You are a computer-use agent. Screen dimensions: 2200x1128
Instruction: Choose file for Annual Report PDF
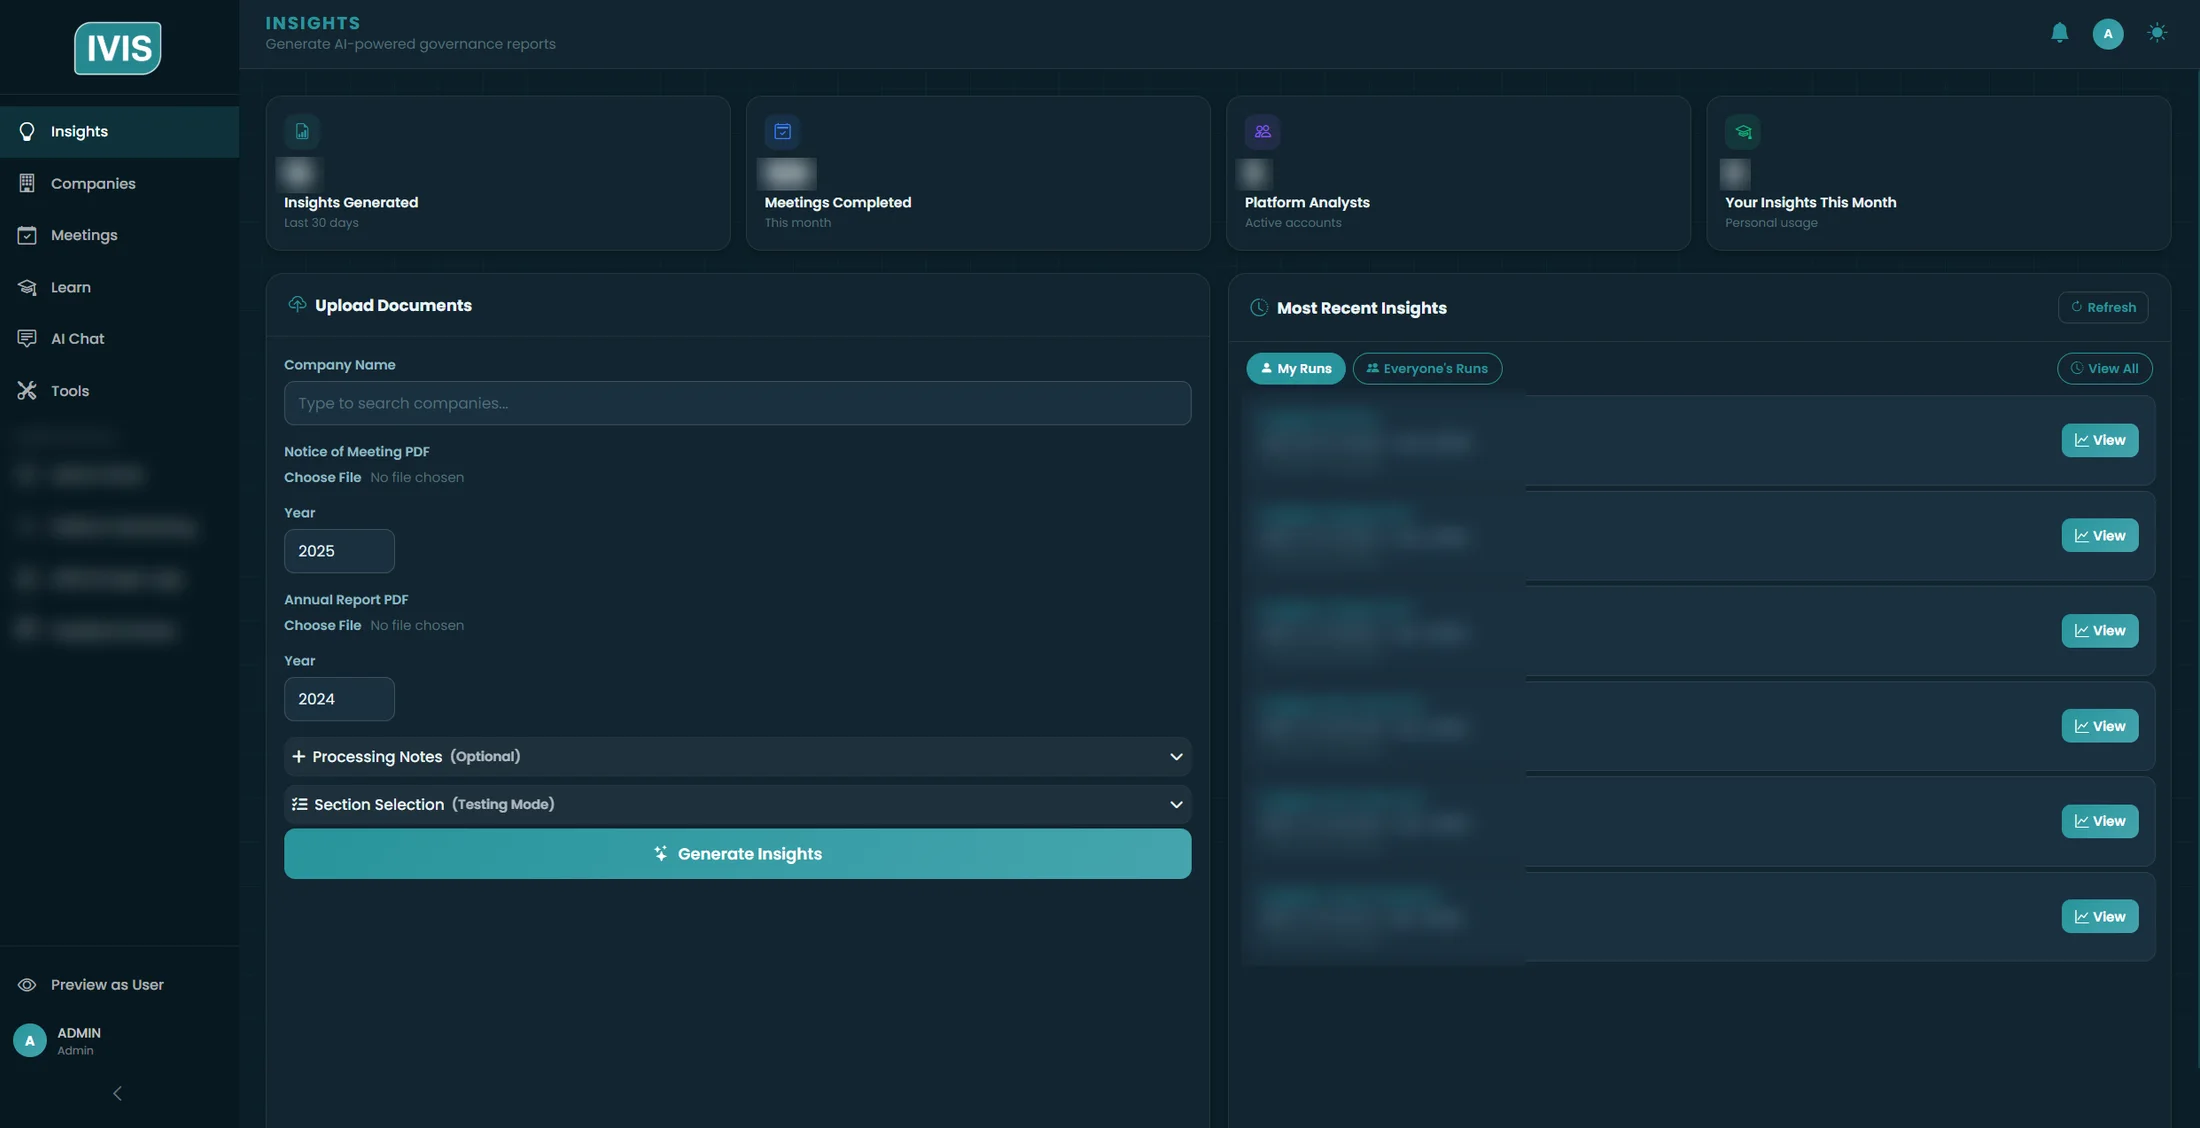[x=322, y=626]
